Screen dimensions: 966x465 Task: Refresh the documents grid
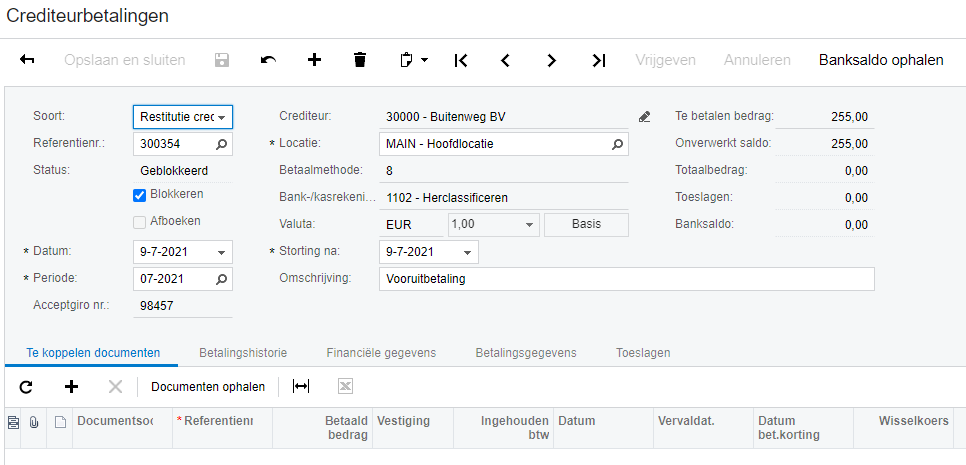click(x=26, y=386)
